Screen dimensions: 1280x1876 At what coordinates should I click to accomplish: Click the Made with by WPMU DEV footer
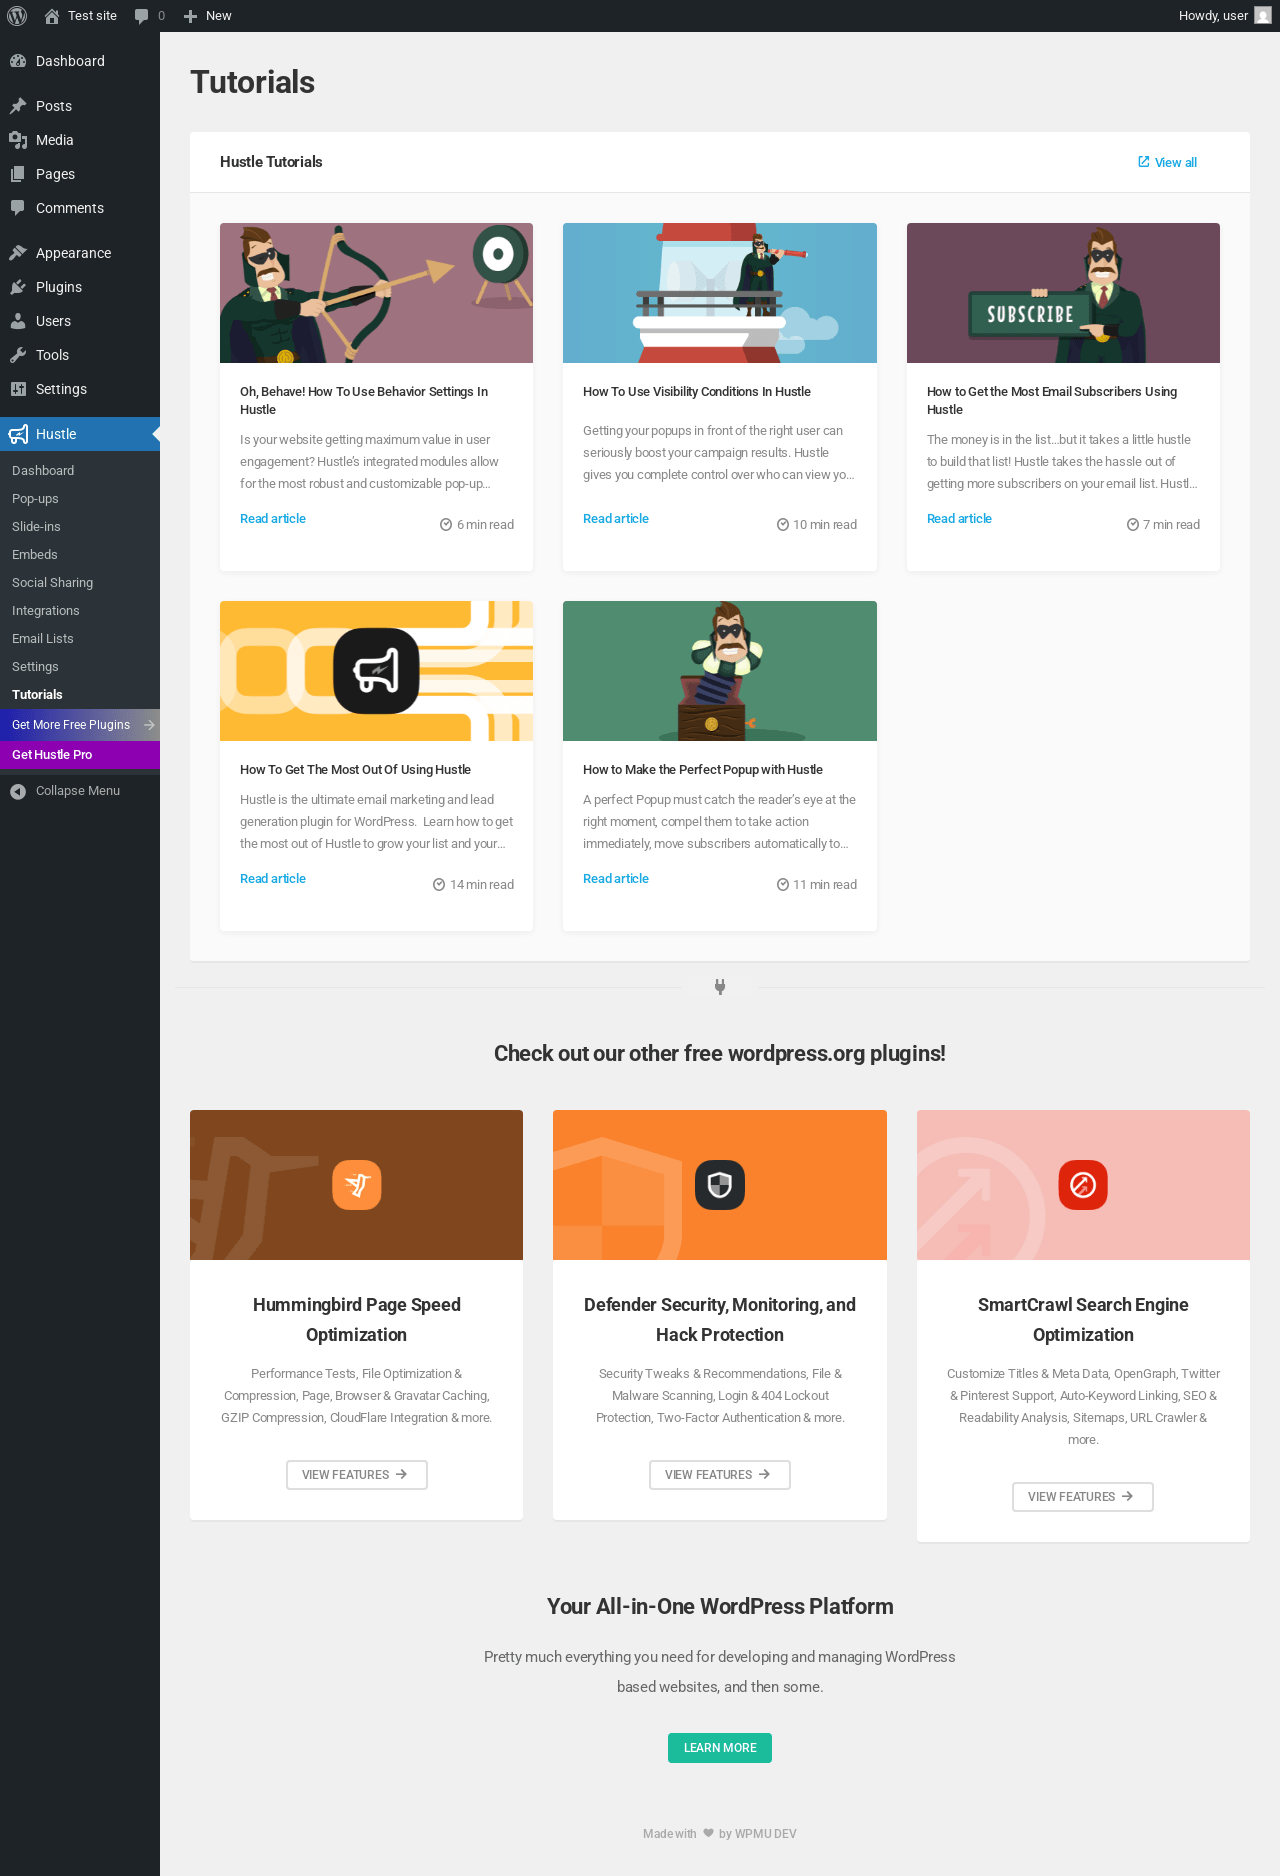coord(720,1834)
